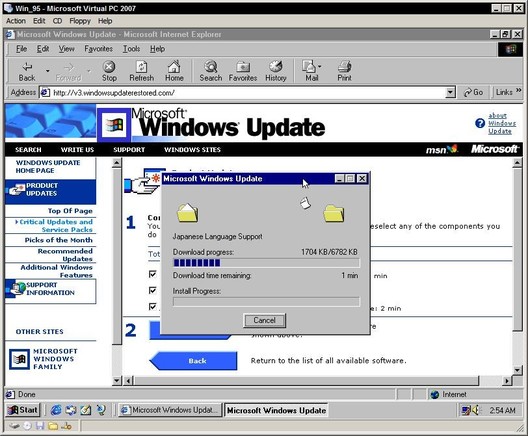Launch Internet Explorer from Quick Launch
The image size is (528, 436).
pyautogui.click(x=56, y=410)
